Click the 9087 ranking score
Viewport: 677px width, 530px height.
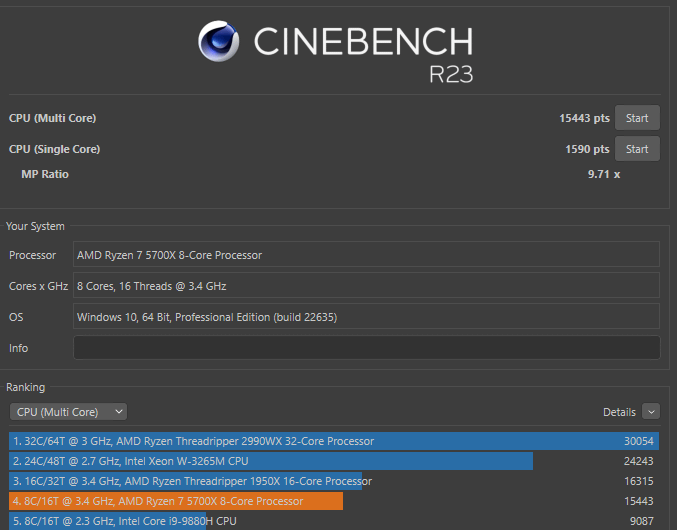click(642, 521)
